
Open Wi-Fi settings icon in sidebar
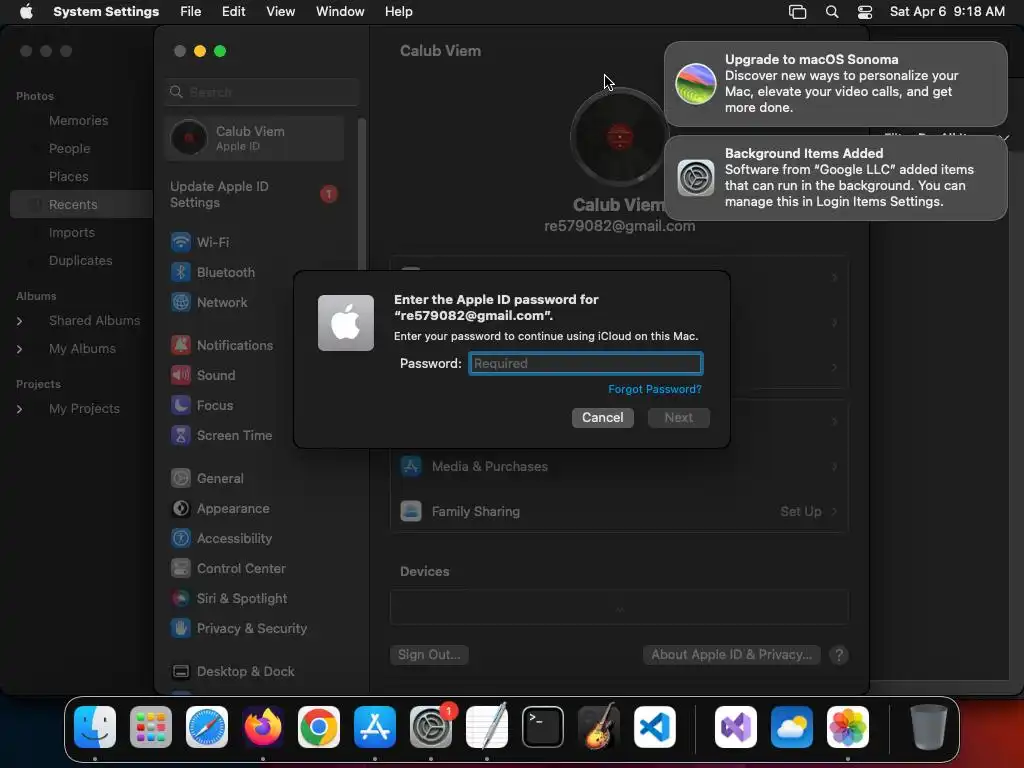[x=180, y=242]
